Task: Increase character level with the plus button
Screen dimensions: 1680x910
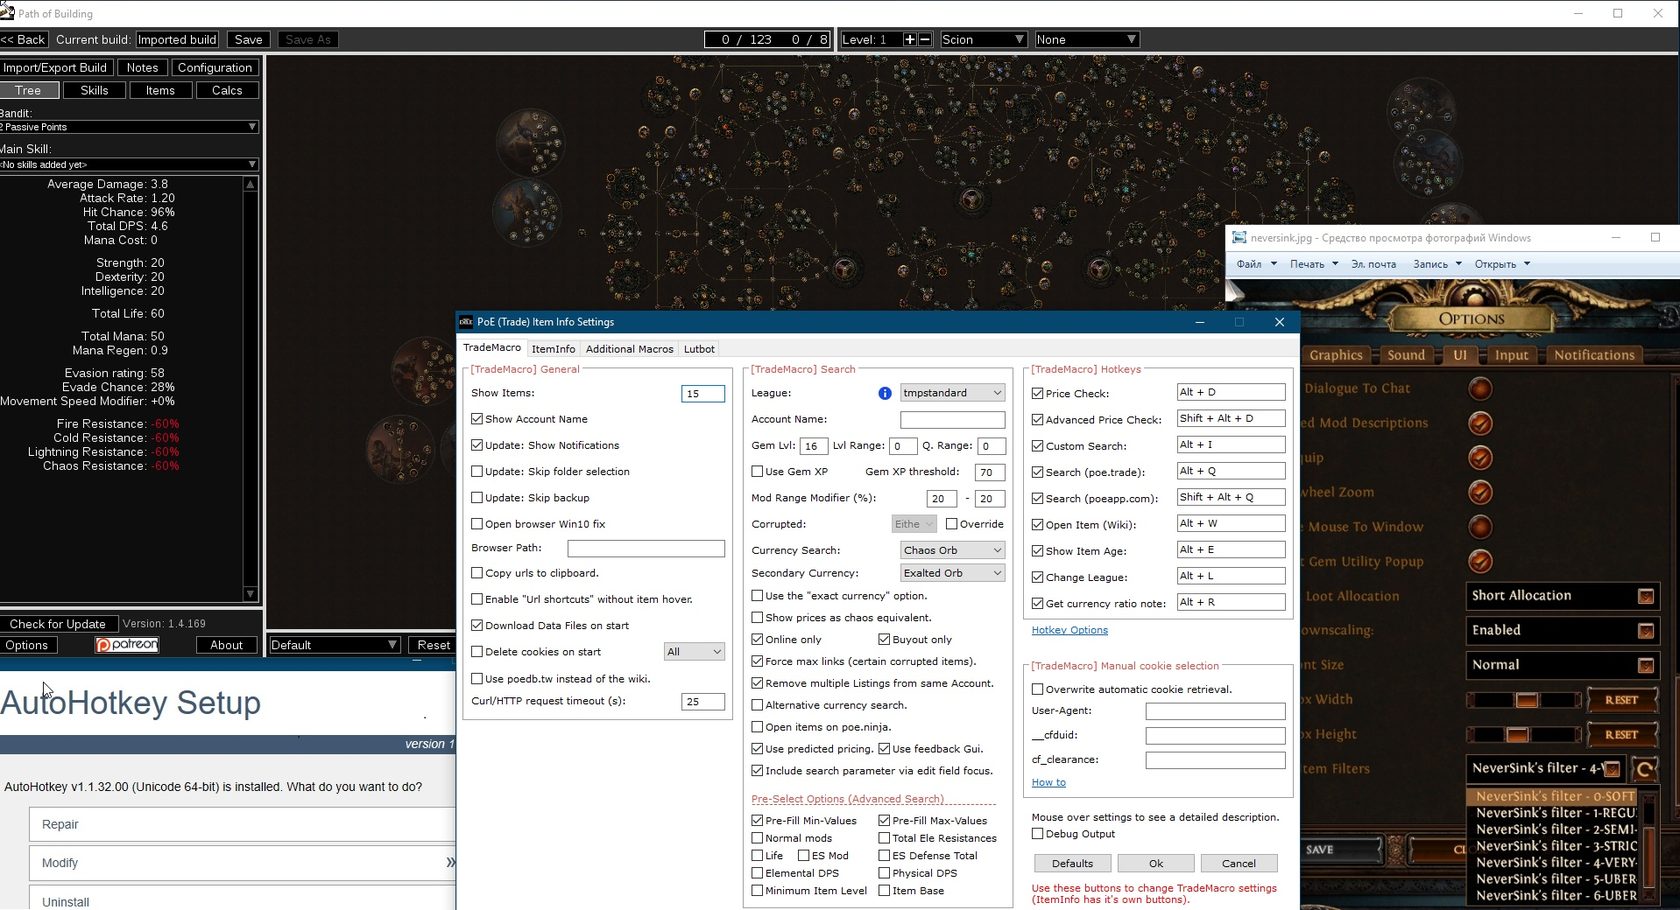Action: pos(909,40)
